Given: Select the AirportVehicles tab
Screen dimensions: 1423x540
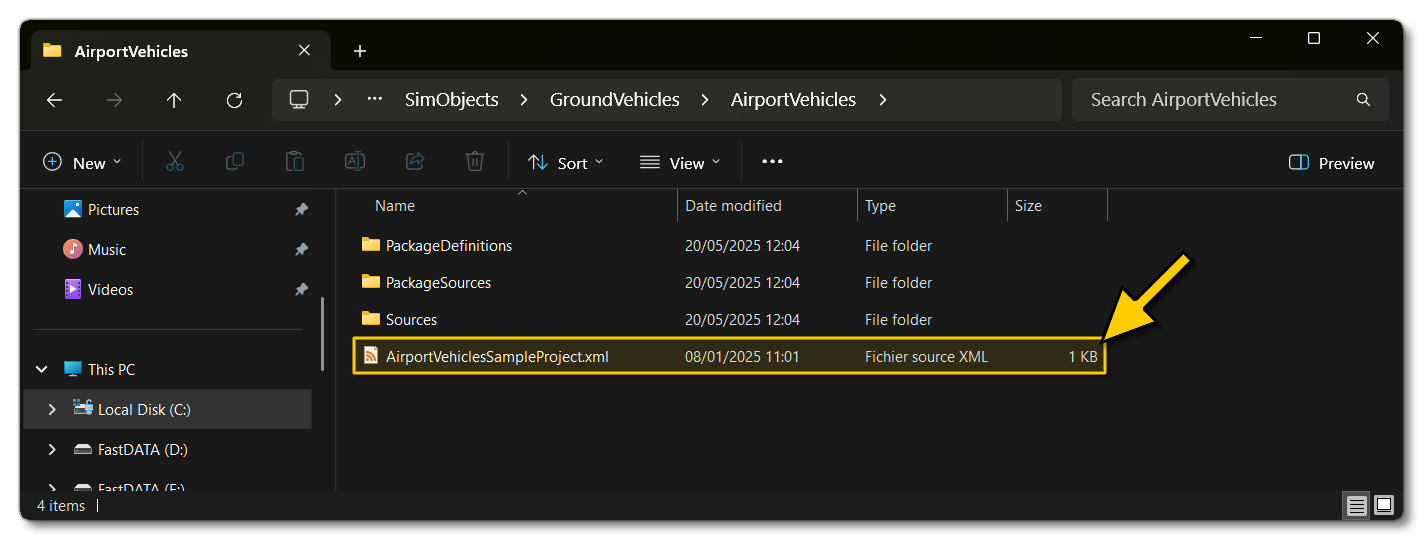Looking at the screenshot, I should click(x=182, y=50).
